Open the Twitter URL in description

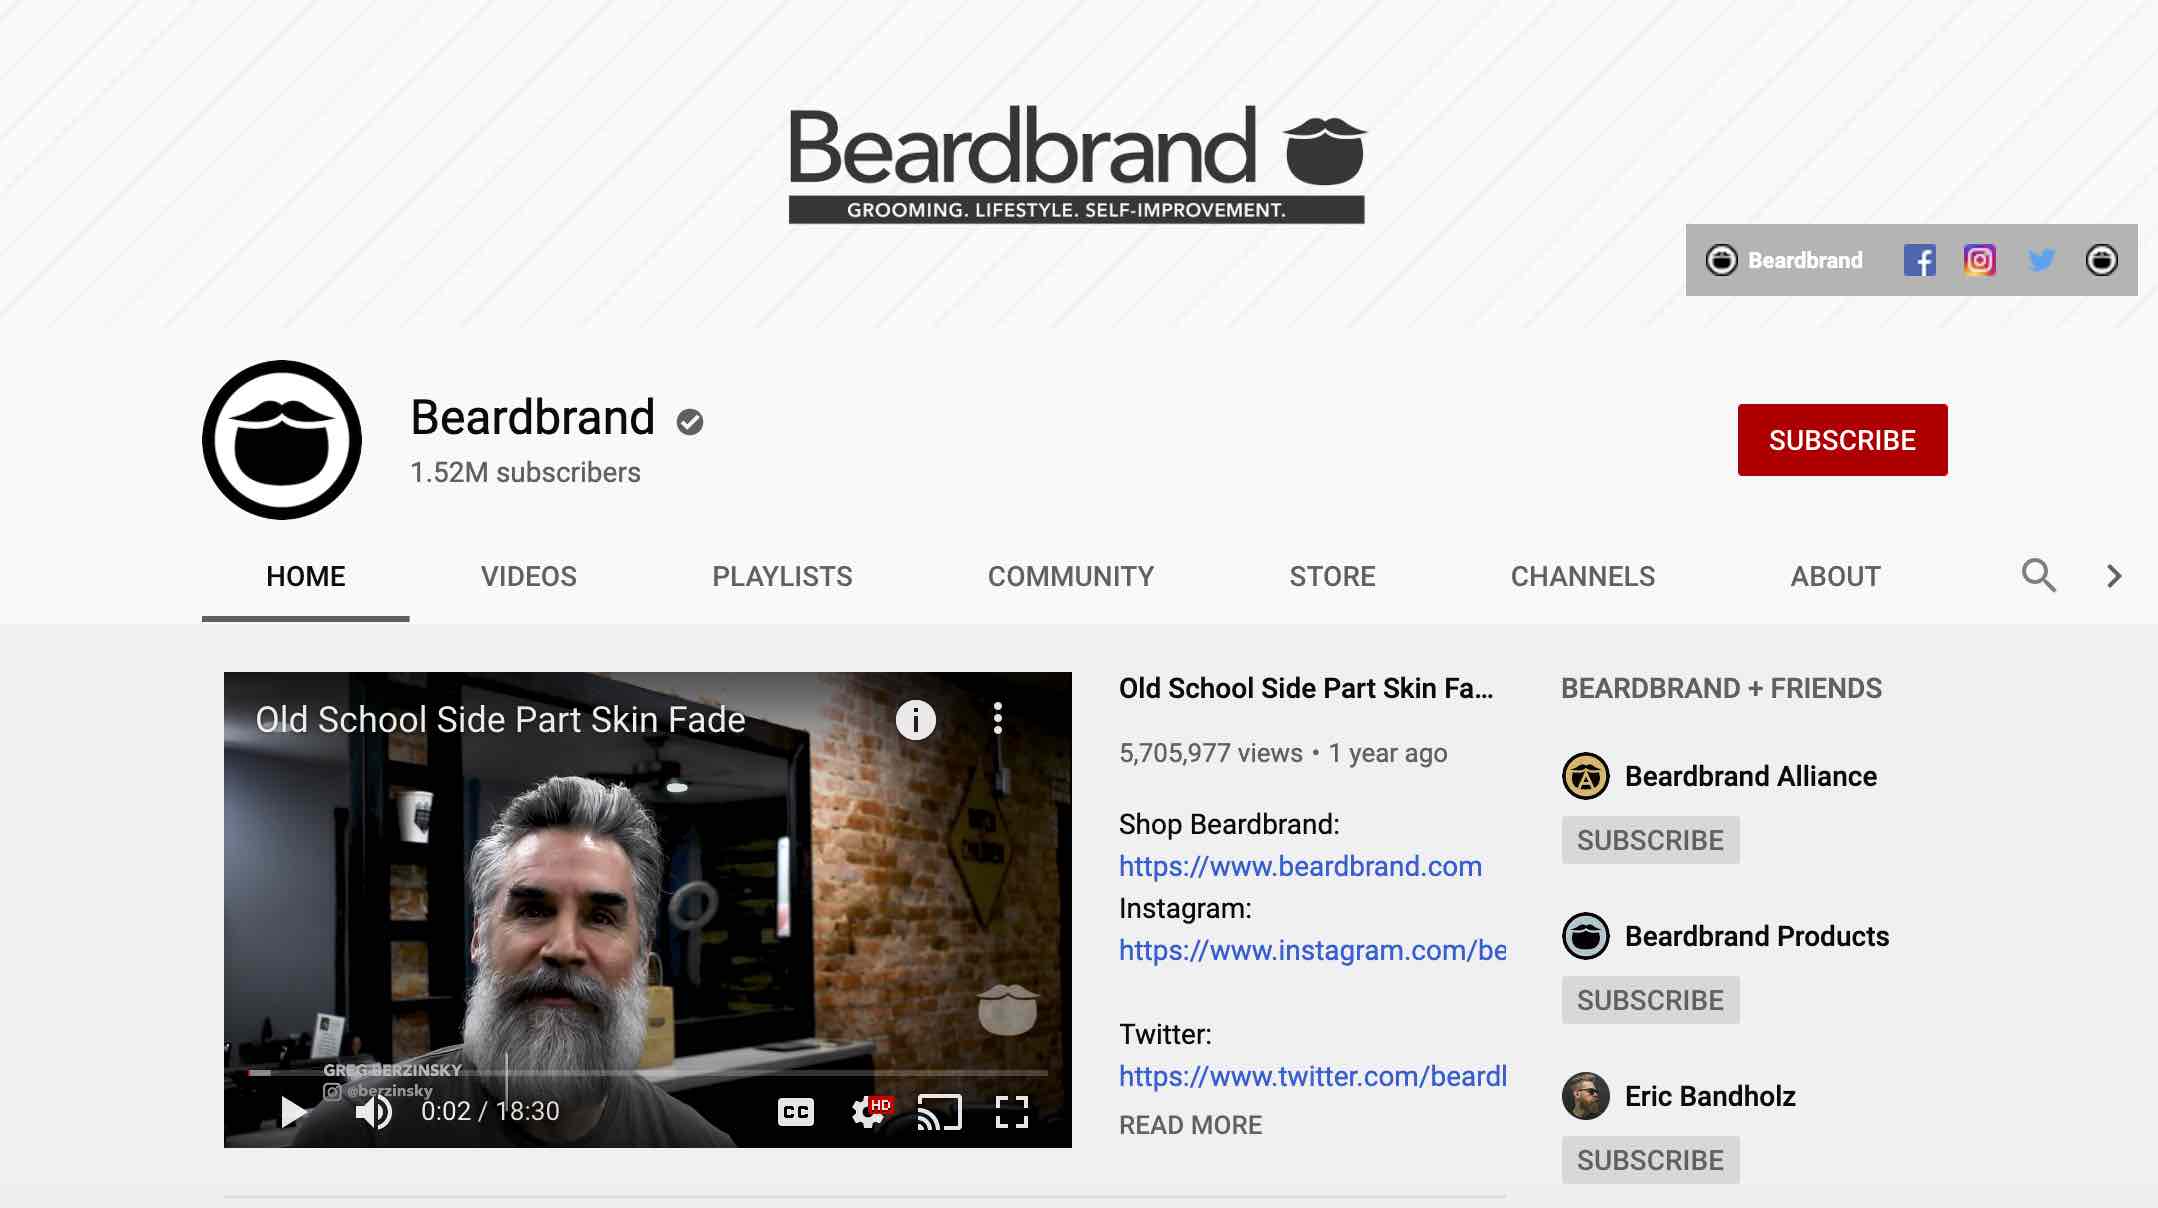coord(1312,1076)
